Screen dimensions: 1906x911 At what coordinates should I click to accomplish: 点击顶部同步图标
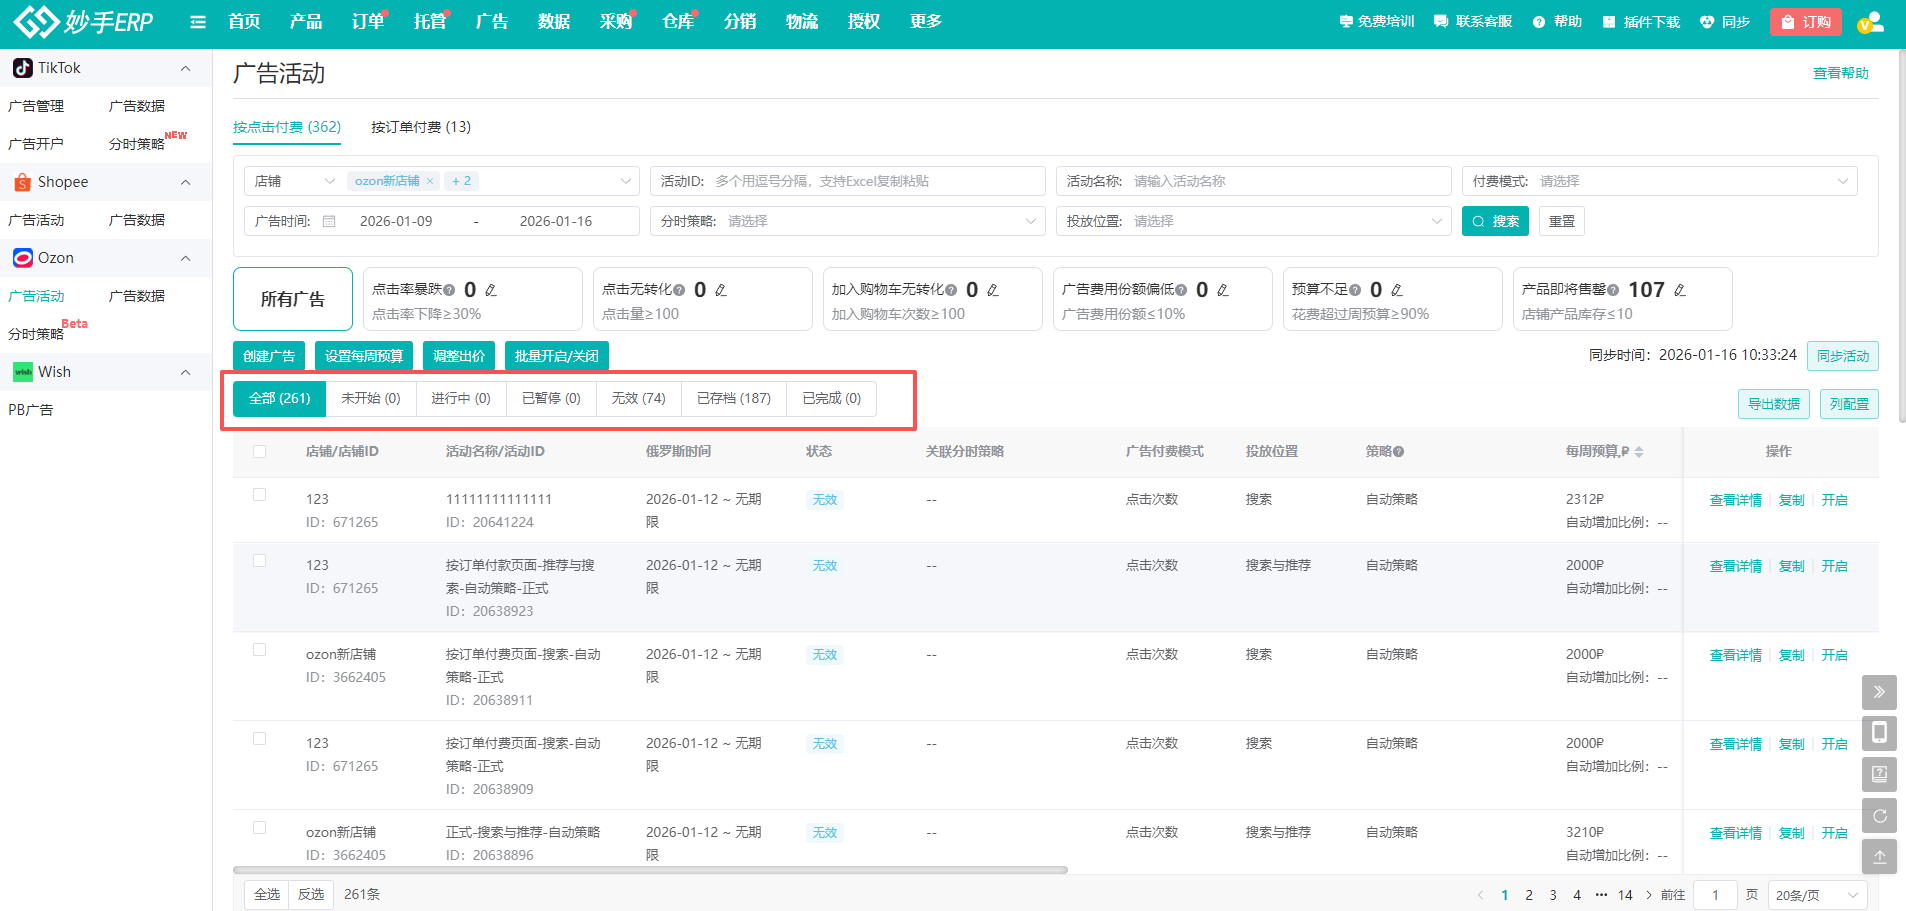click(x=1707, y=21)
